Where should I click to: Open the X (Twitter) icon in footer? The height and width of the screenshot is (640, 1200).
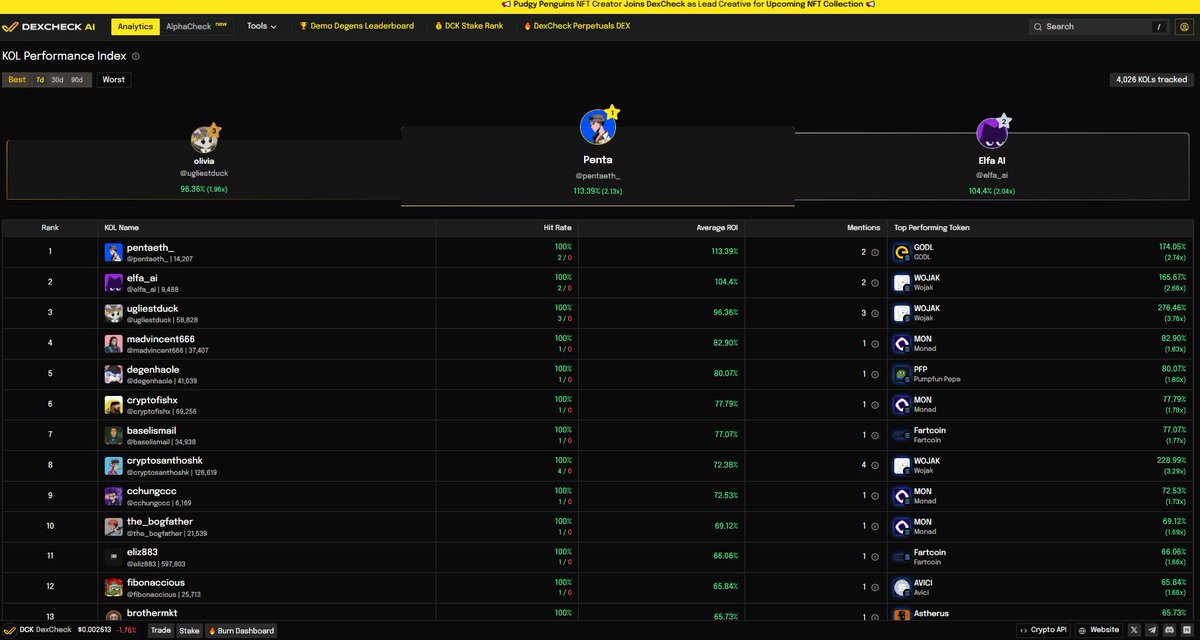point(1134,630)
